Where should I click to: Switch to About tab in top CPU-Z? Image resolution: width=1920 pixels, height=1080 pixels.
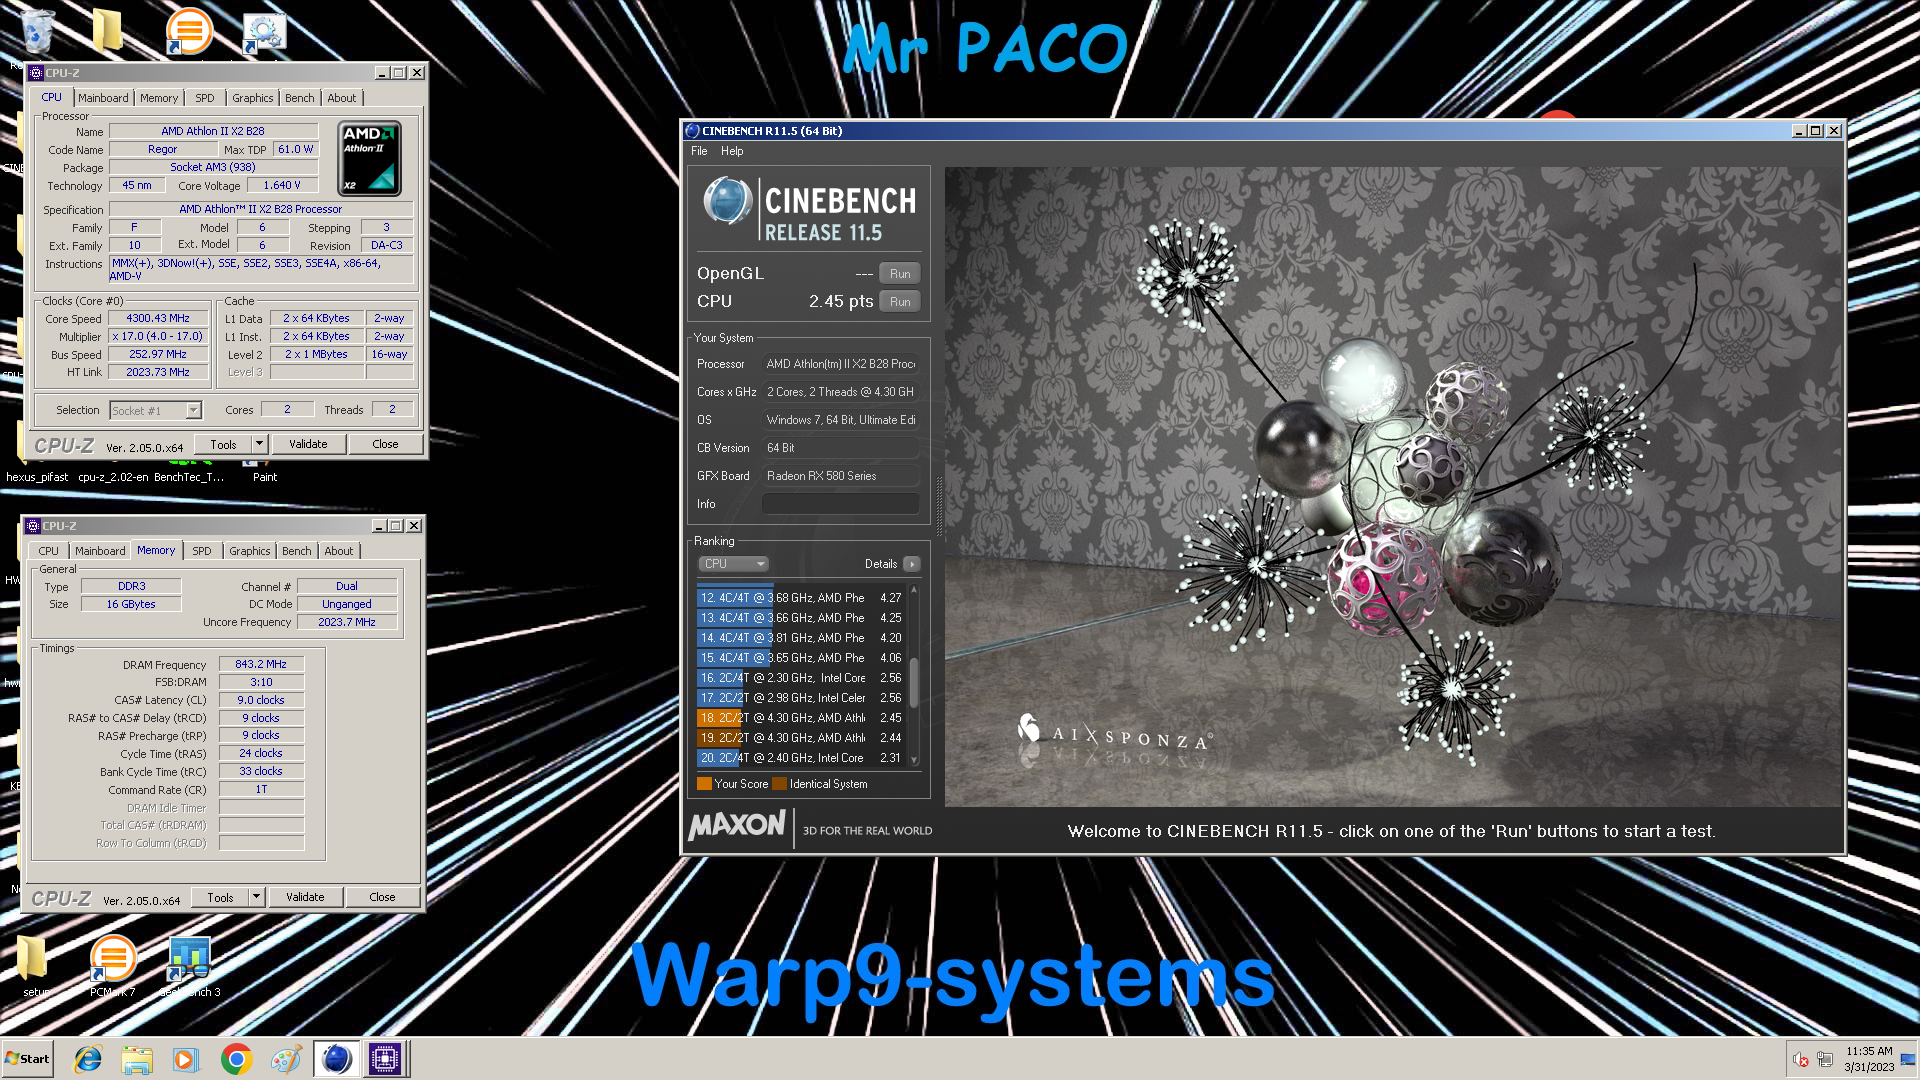(342, 98)
